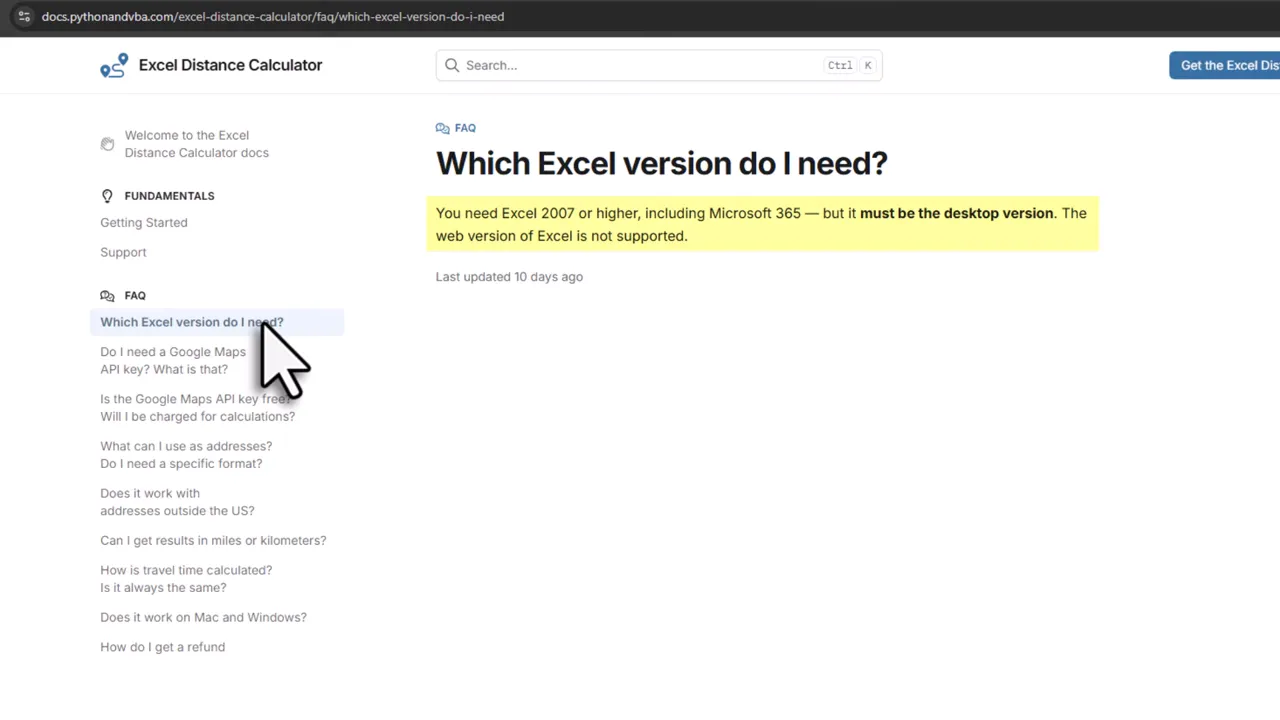1280x720 pixels.
Task: Open the Support page
Action: pyautogui.click(x=123, y=252)
